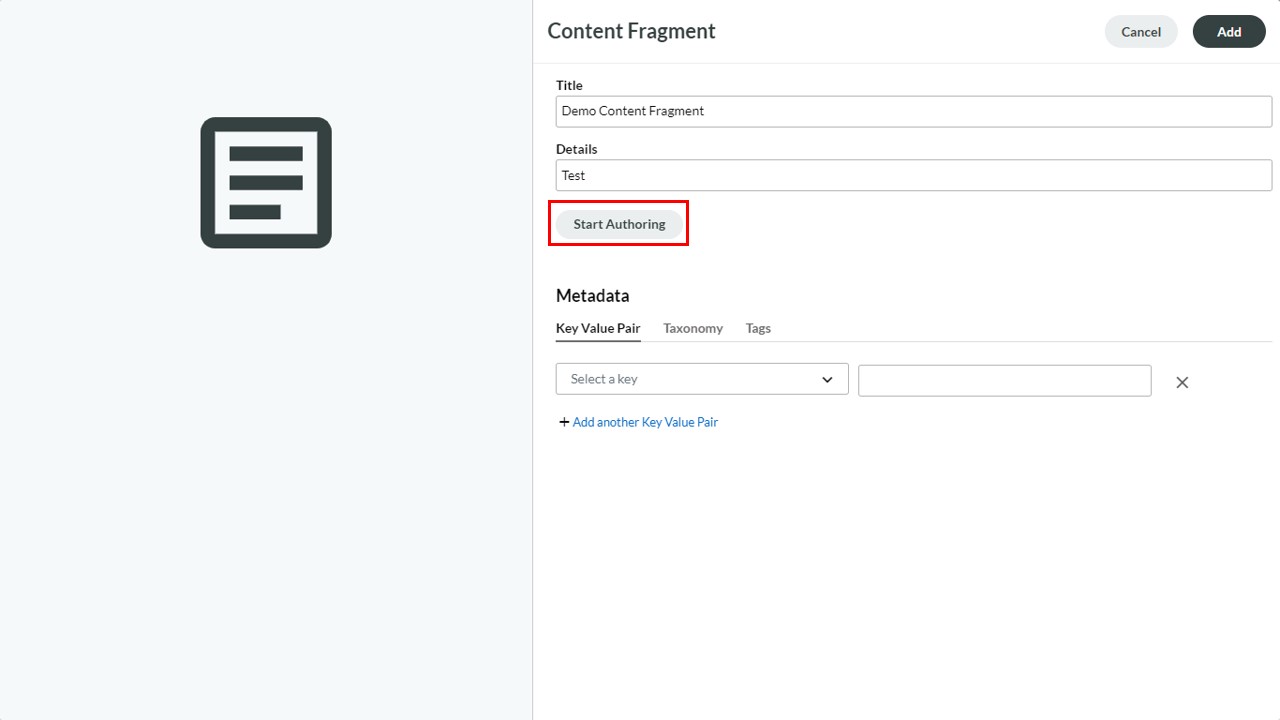The image size is (1280, 720).
Task: Click the Metadata section heading
Action: (x=593, y=296)
